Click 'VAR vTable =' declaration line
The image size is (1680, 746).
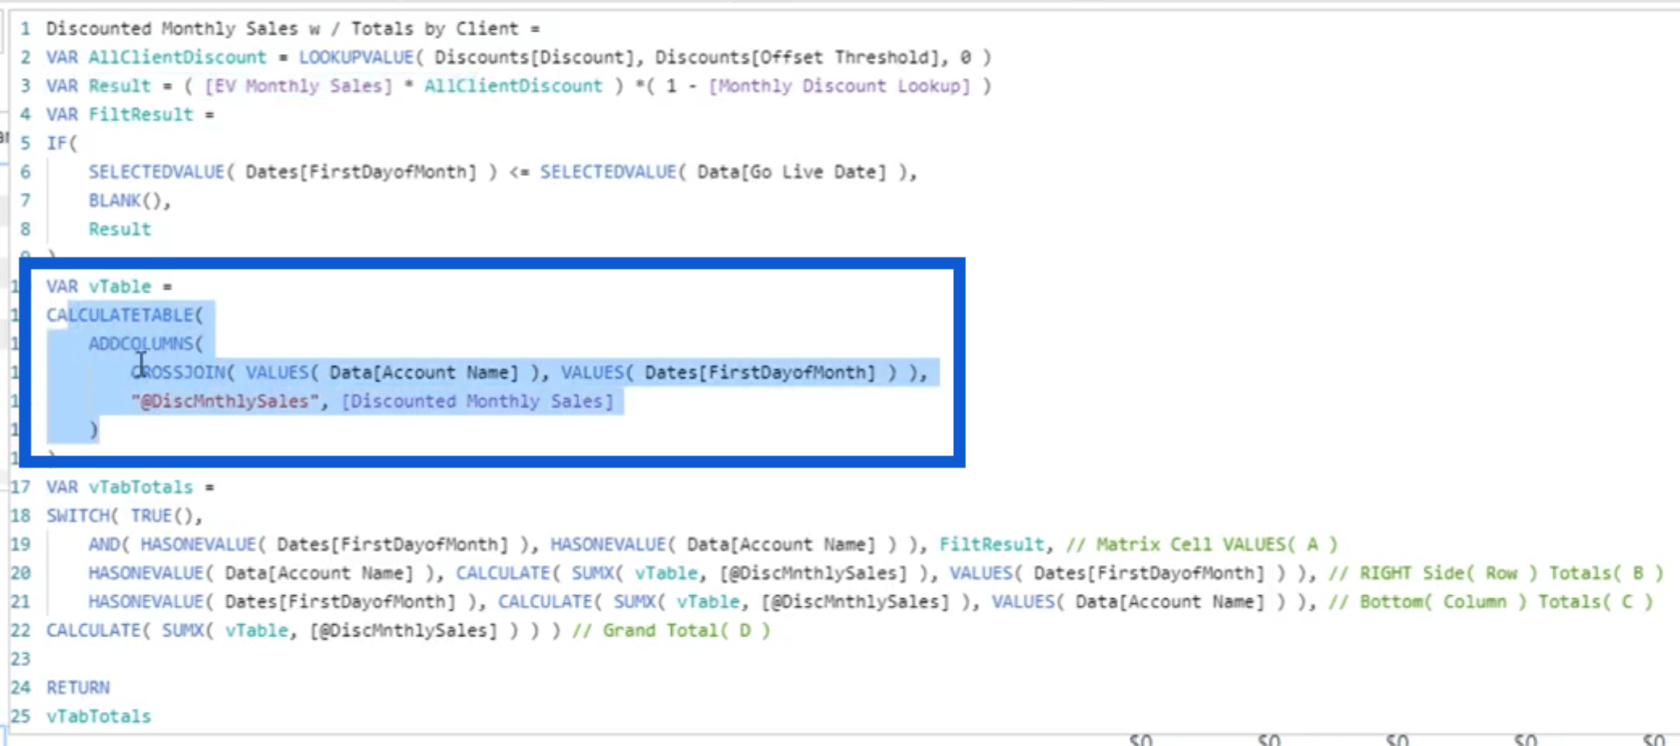point(109,287)
